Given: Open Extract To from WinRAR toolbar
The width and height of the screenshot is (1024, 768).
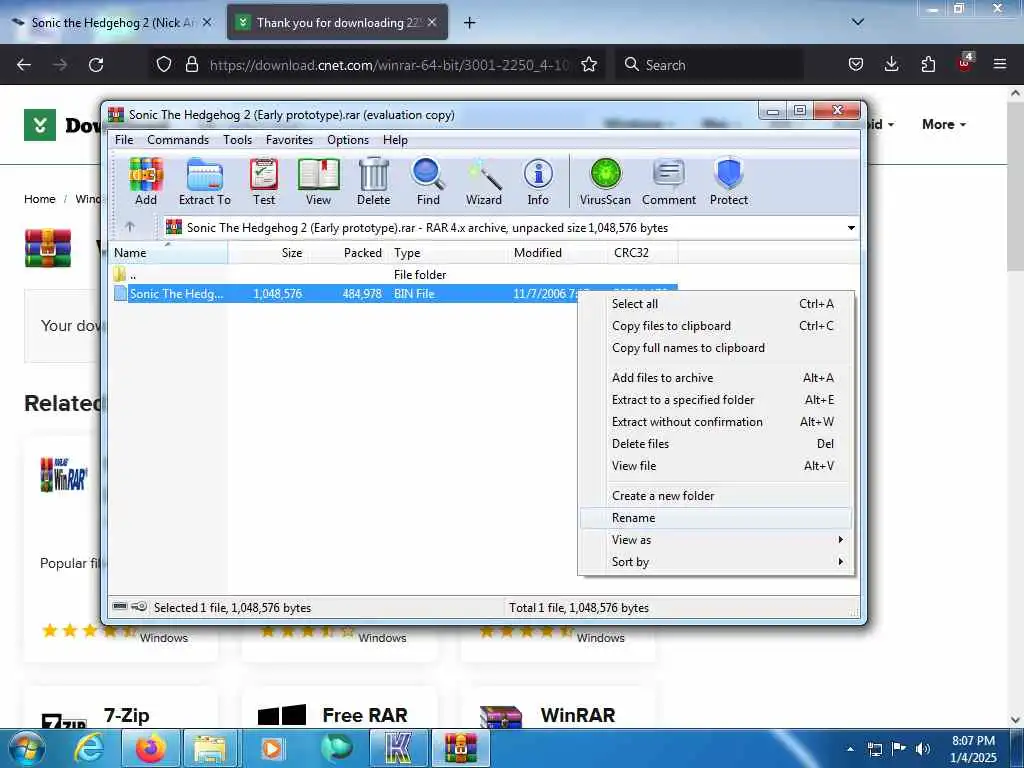Looking at the screenshot, I should click(204, 182).
